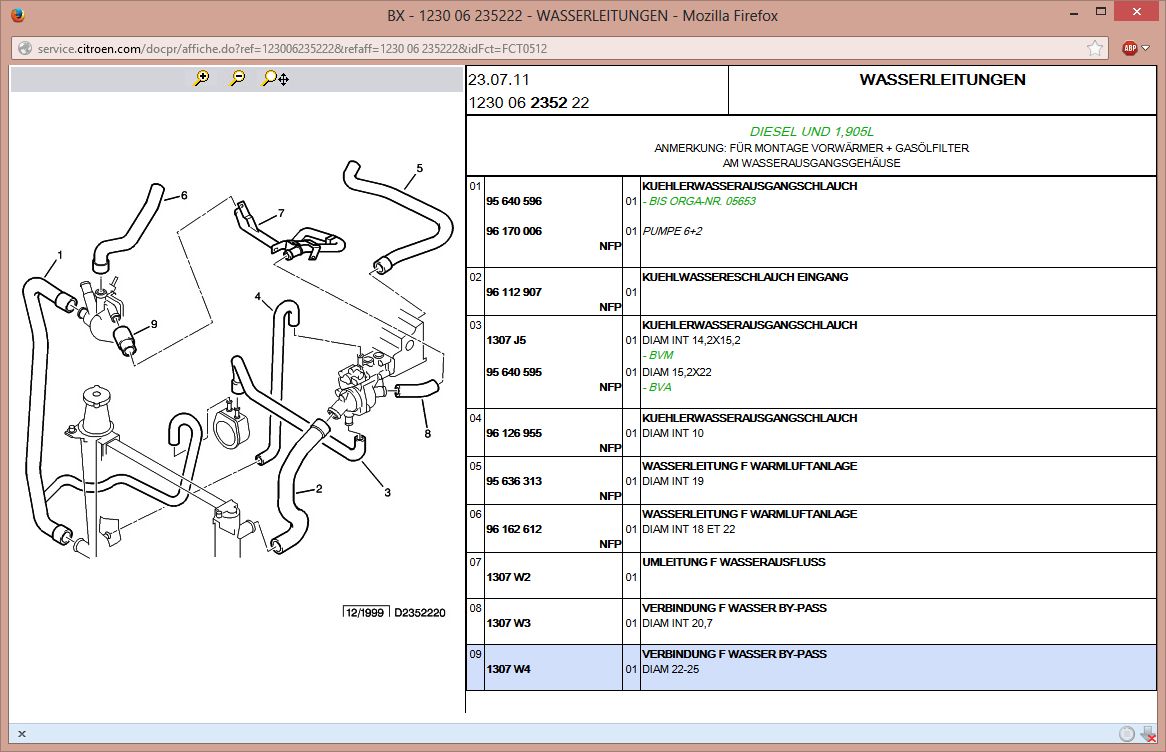
Task: Click DIAM INT 14,2X15,2 description
Action: pyautogui.click(x=692, y=340)
